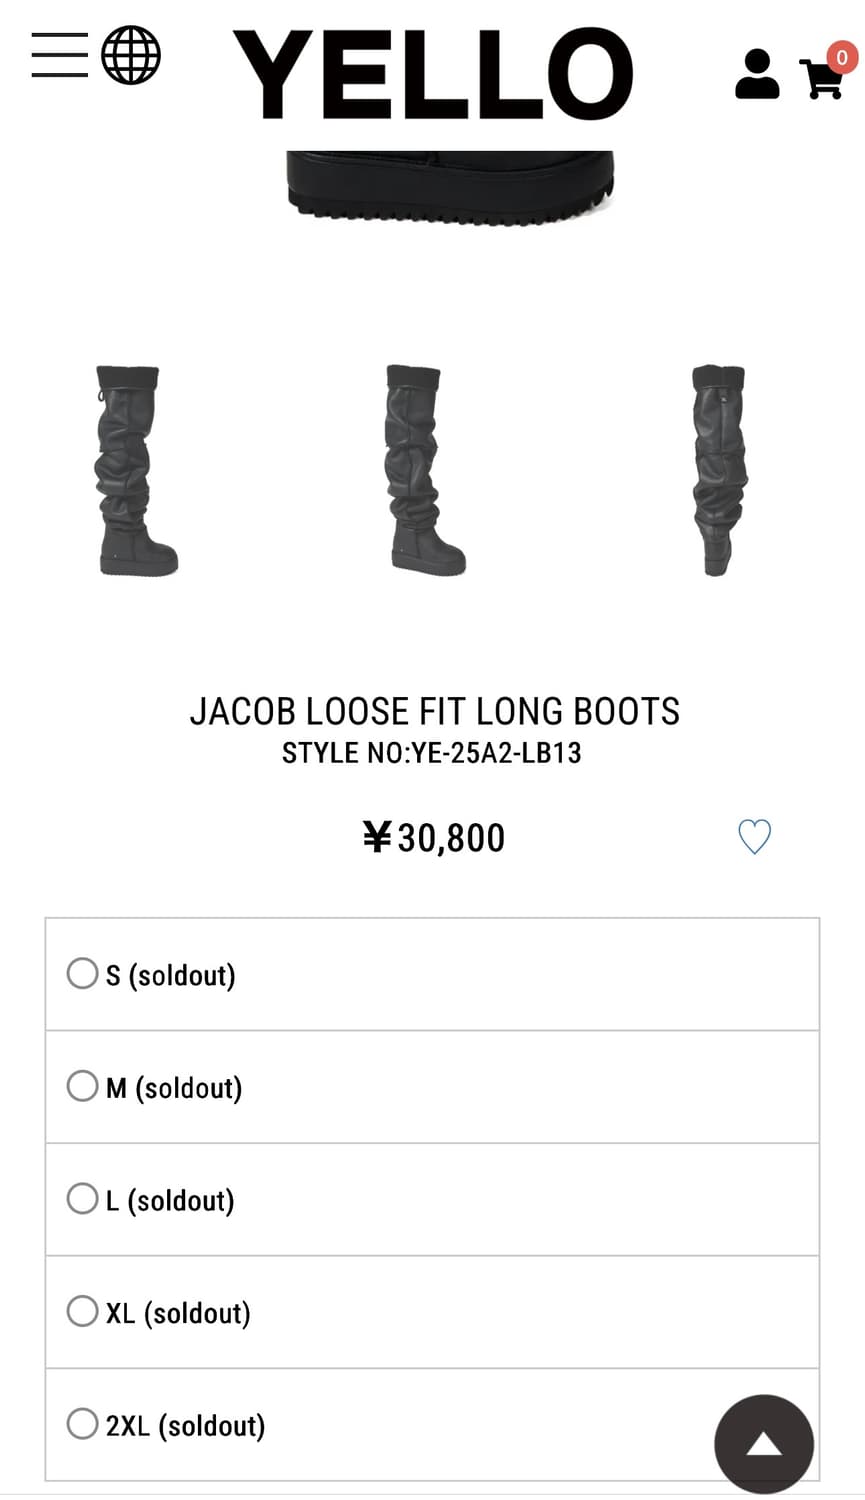View the third boot back-view thumbnail
The image size is (865, 1500).
(x=718, y=470)
